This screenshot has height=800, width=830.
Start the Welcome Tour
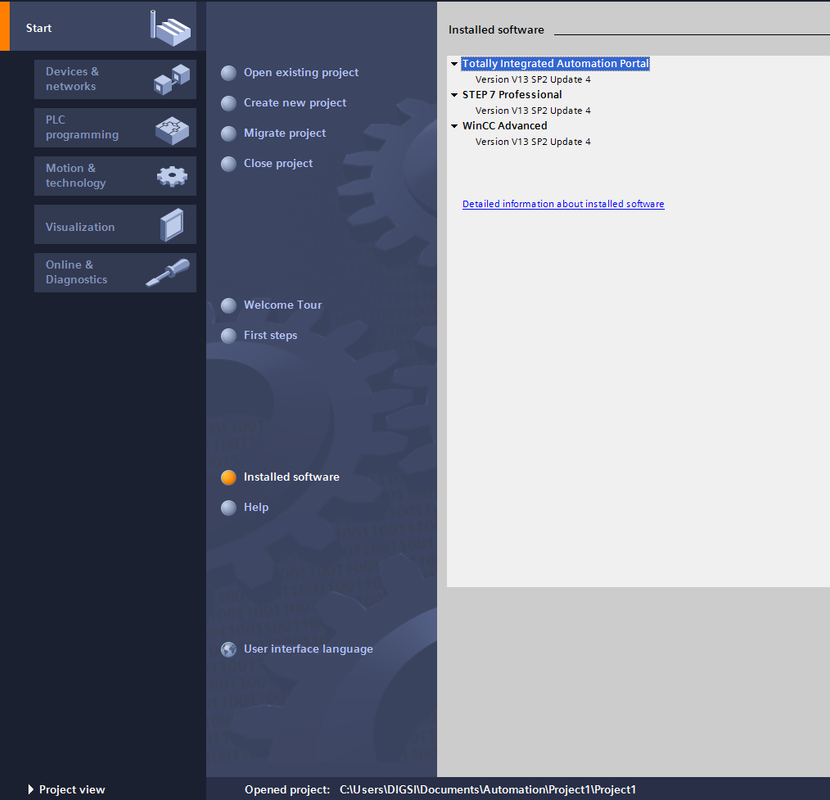(x=283, y=305)
